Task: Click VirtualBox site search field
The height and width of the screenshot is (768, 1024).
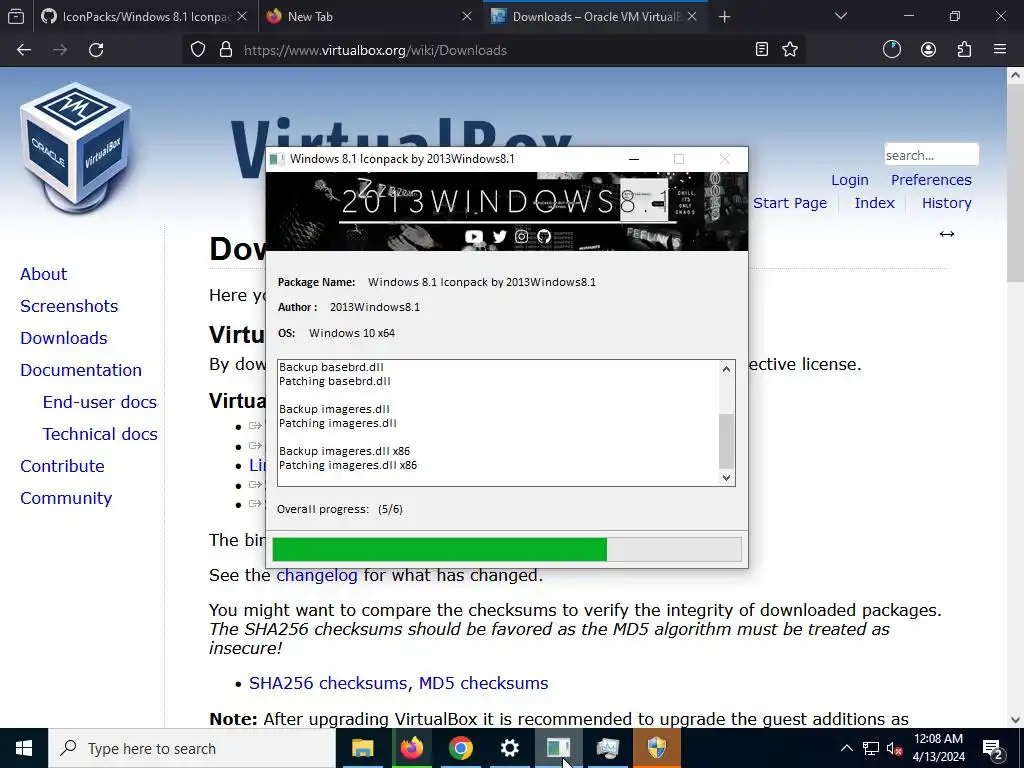Action: [x=931, y=155]
